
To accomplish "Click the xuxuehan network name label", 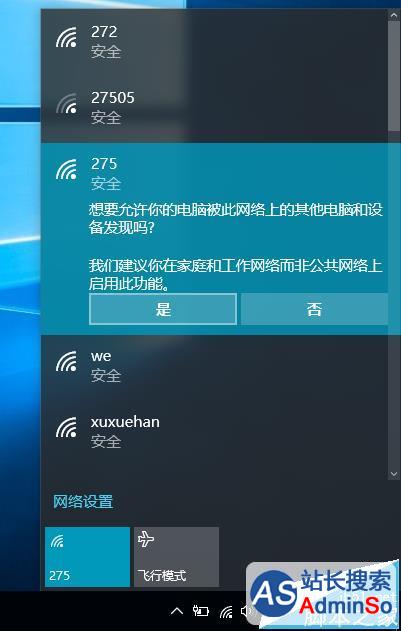I will pyautogui.click(x=125, y=422).
